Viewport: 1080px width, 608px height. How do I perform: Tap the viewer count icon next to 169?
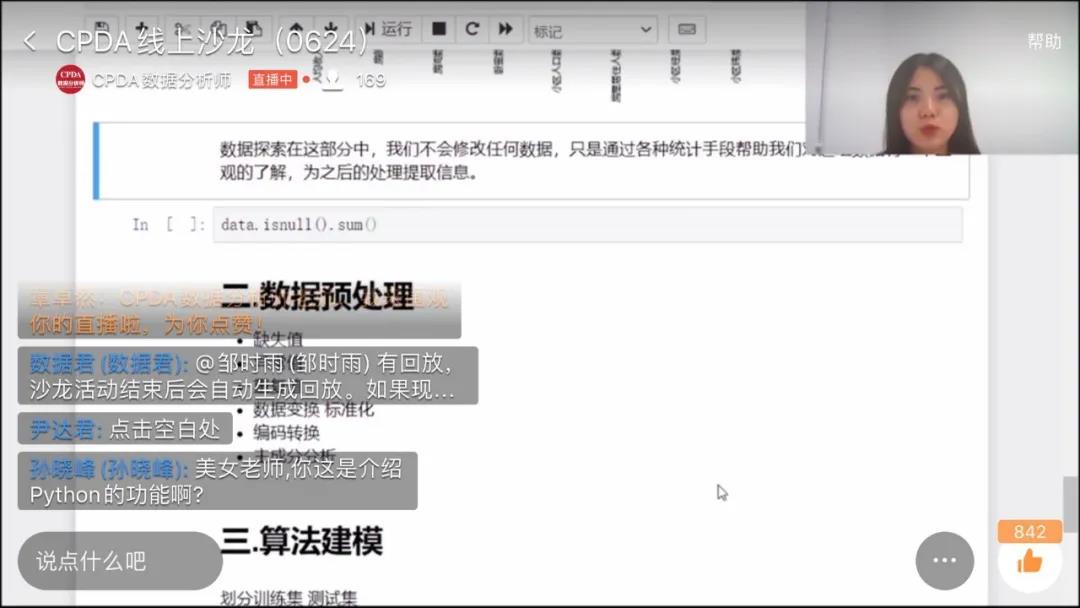coord(333,80)
